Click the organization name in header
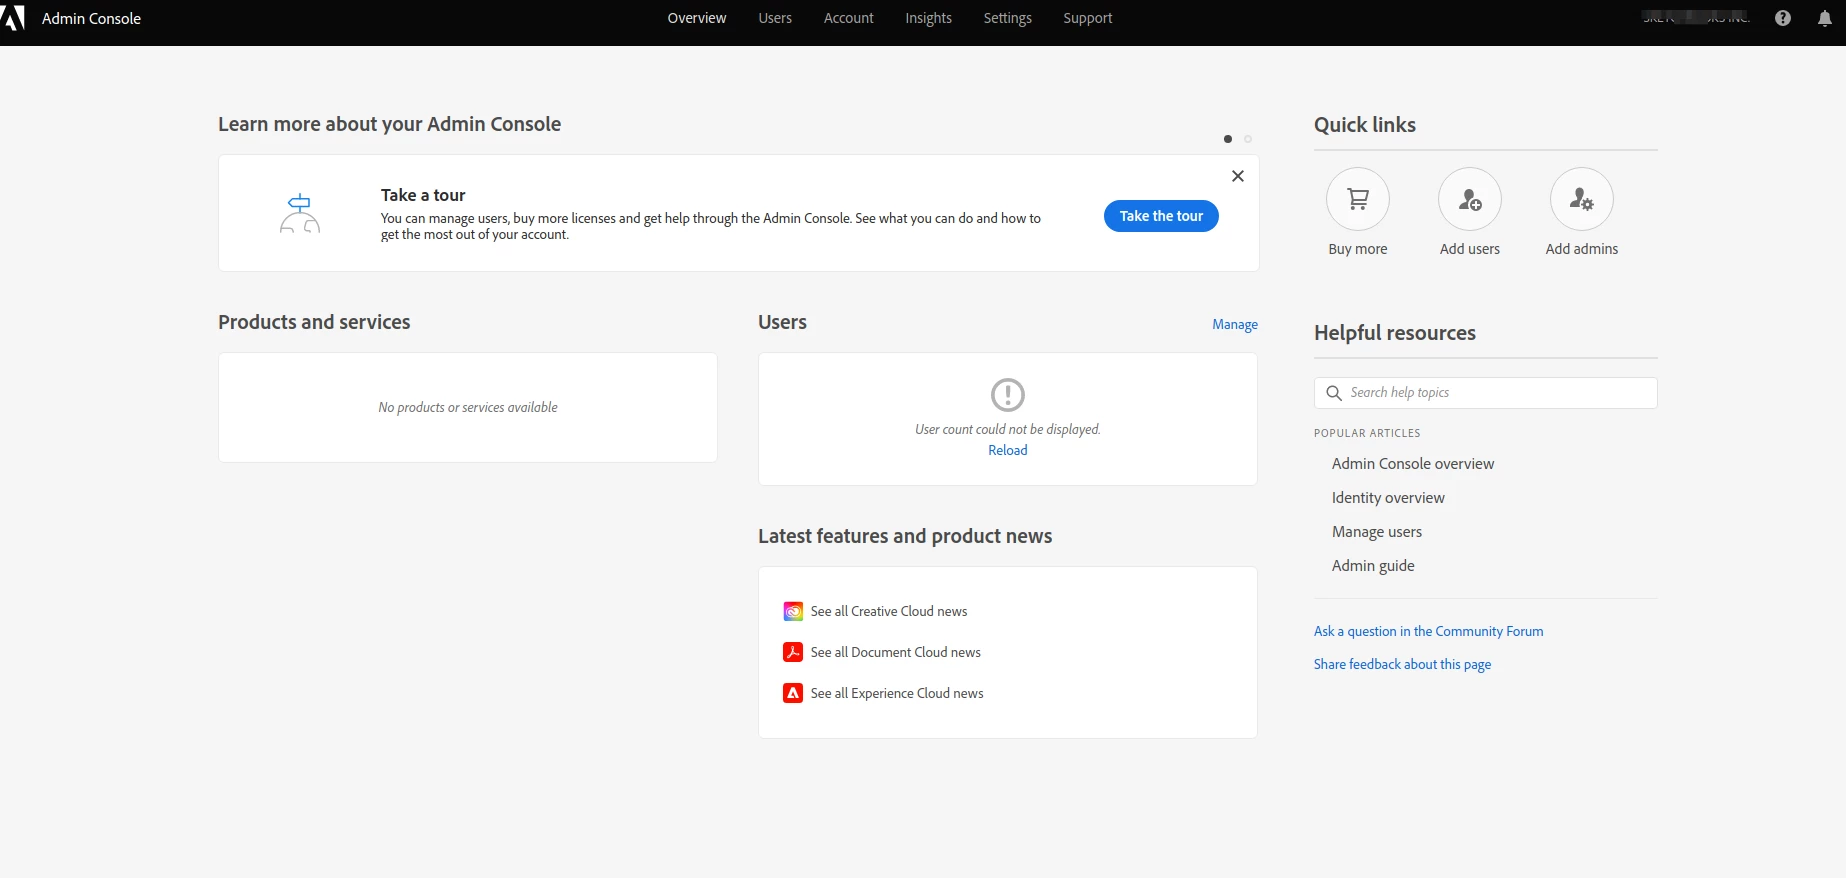 pos(1695,18)
